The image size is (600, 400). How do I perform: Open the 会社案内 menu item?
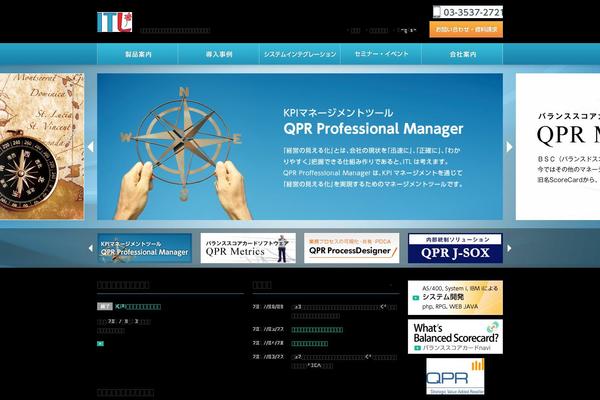462,54
